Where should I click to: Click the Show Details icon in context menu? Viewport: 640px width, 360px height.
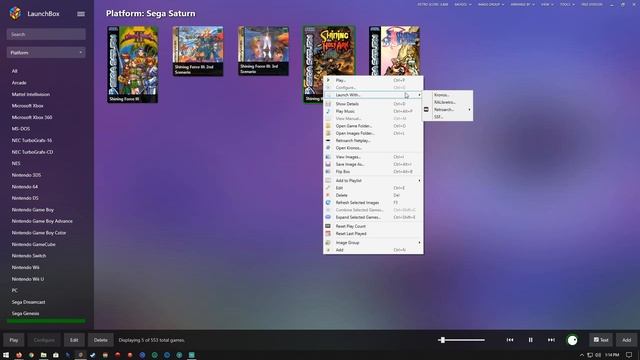pos(328,104)
